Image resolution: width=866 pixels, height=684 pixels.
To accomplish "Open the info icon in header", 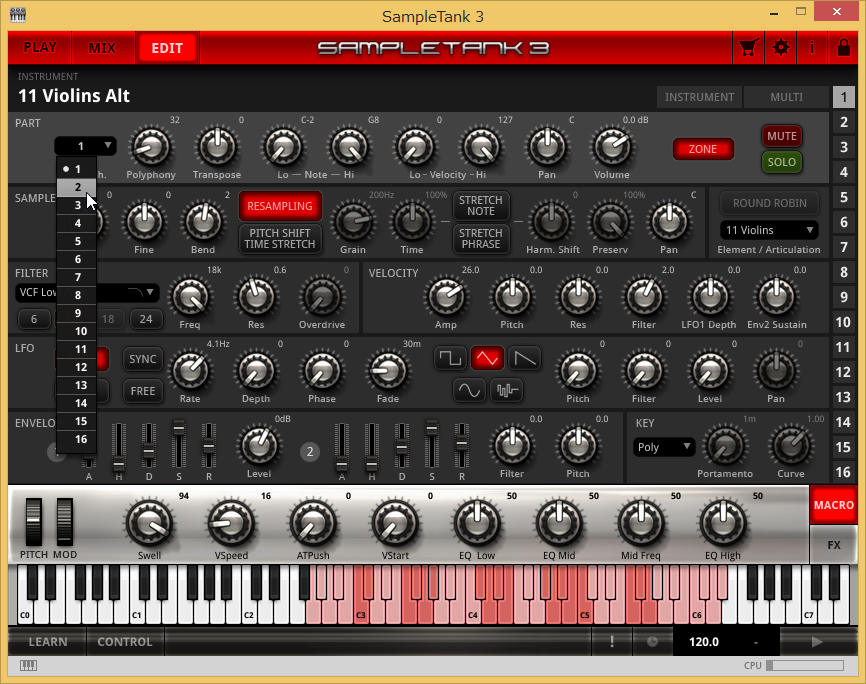I will (x=812, y=48).
